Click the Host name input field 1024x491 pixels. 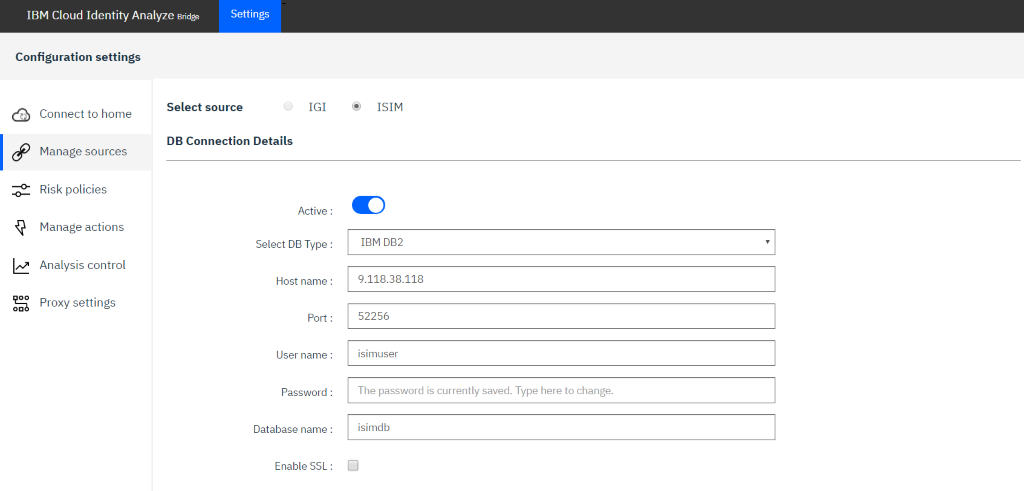click(562, 279)
